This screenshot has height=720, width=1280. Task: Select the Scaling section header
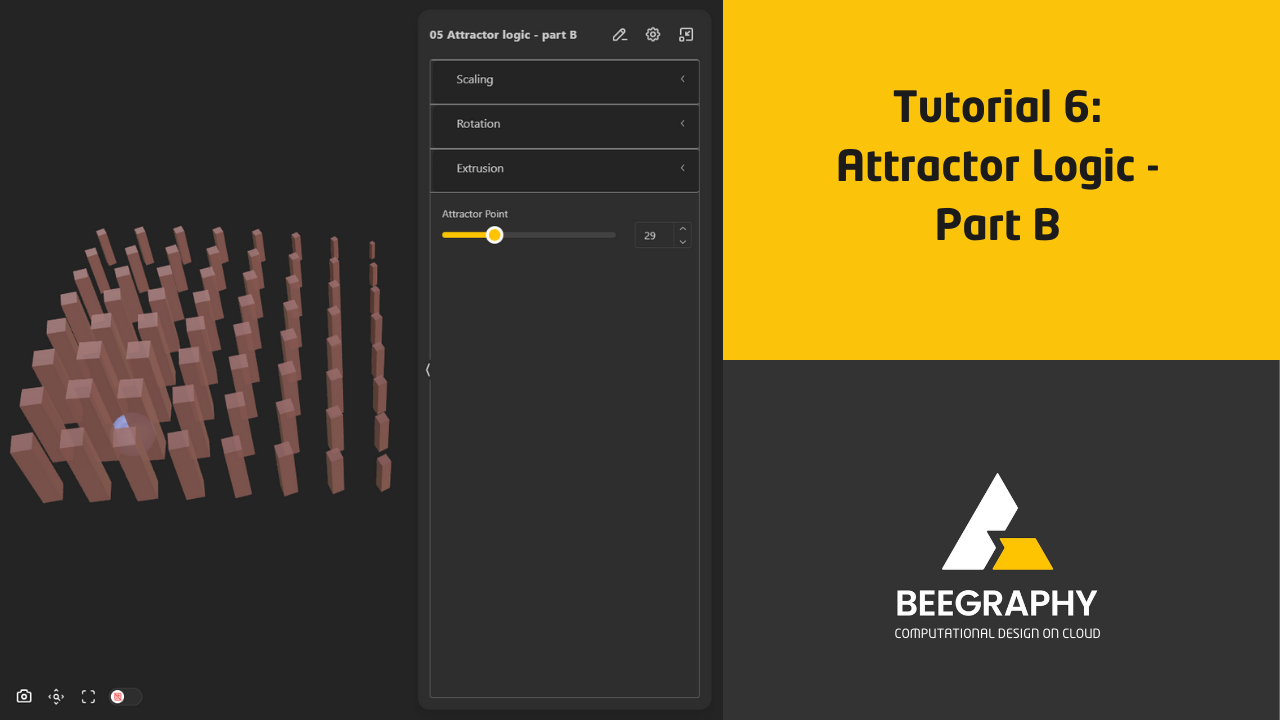pos(475,79)
